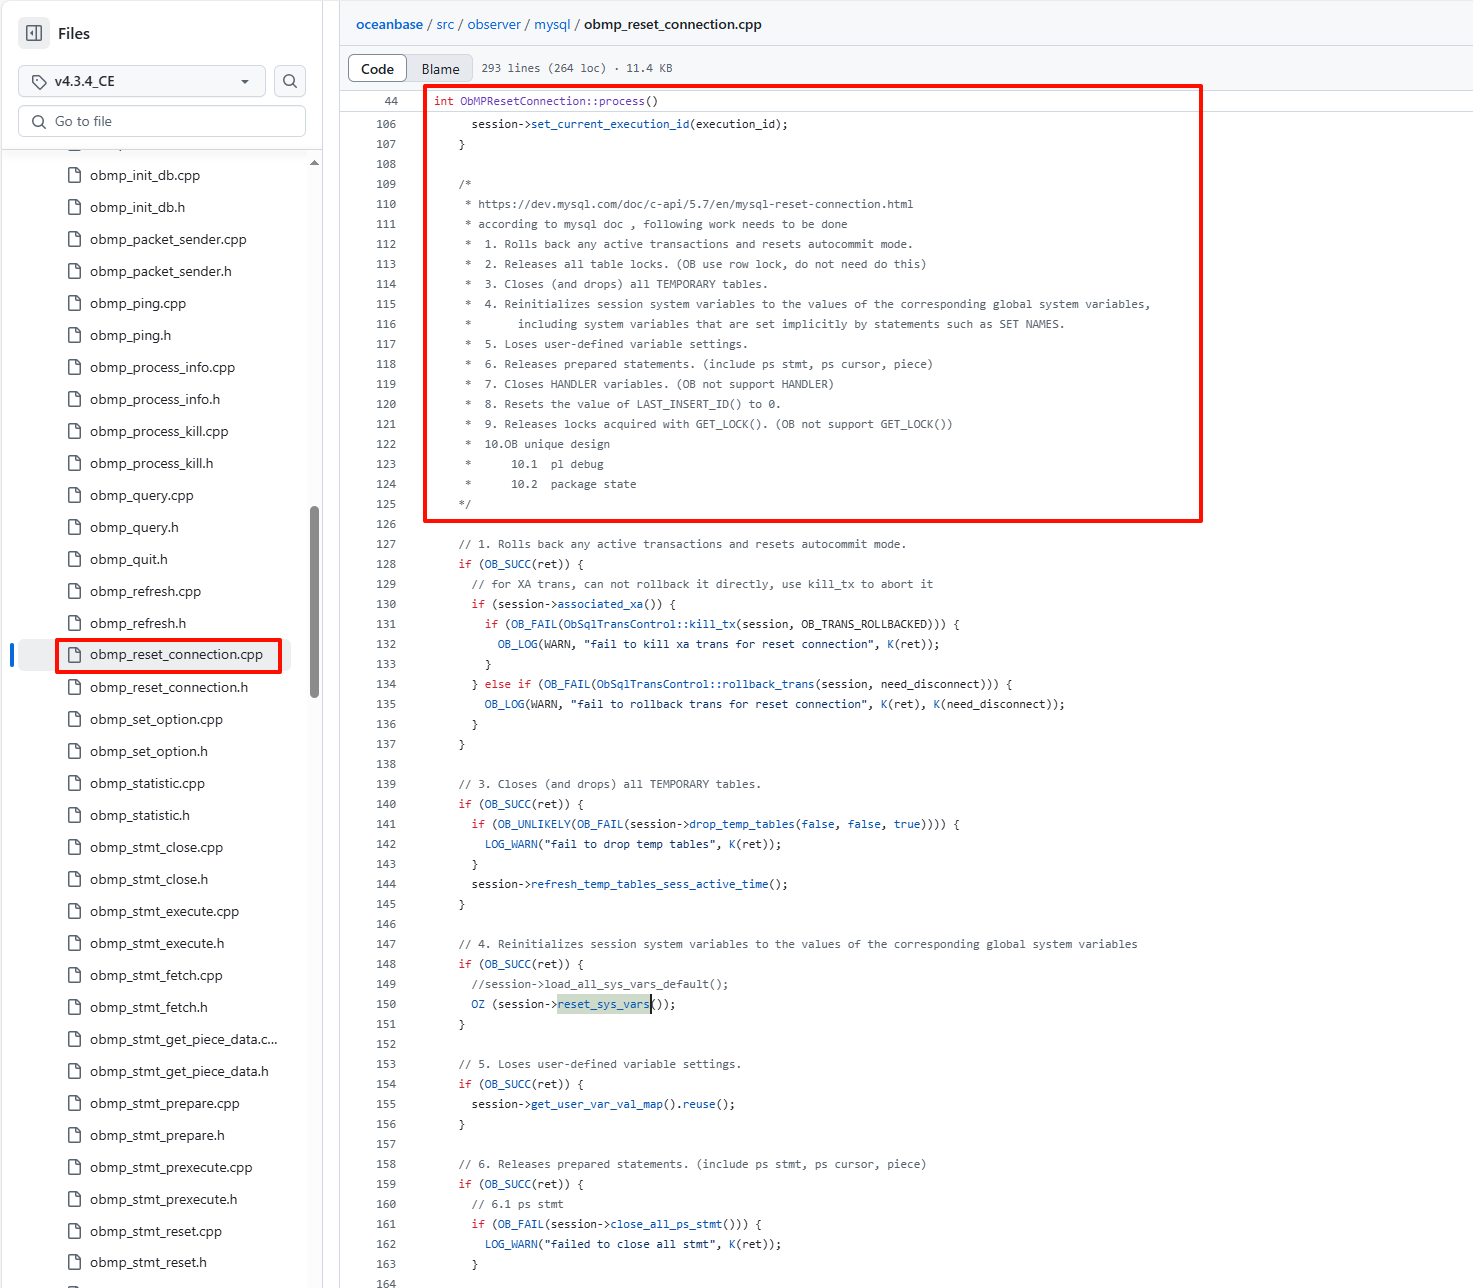
Task: Click tag icon in branch selector
Action: point(39,81)
